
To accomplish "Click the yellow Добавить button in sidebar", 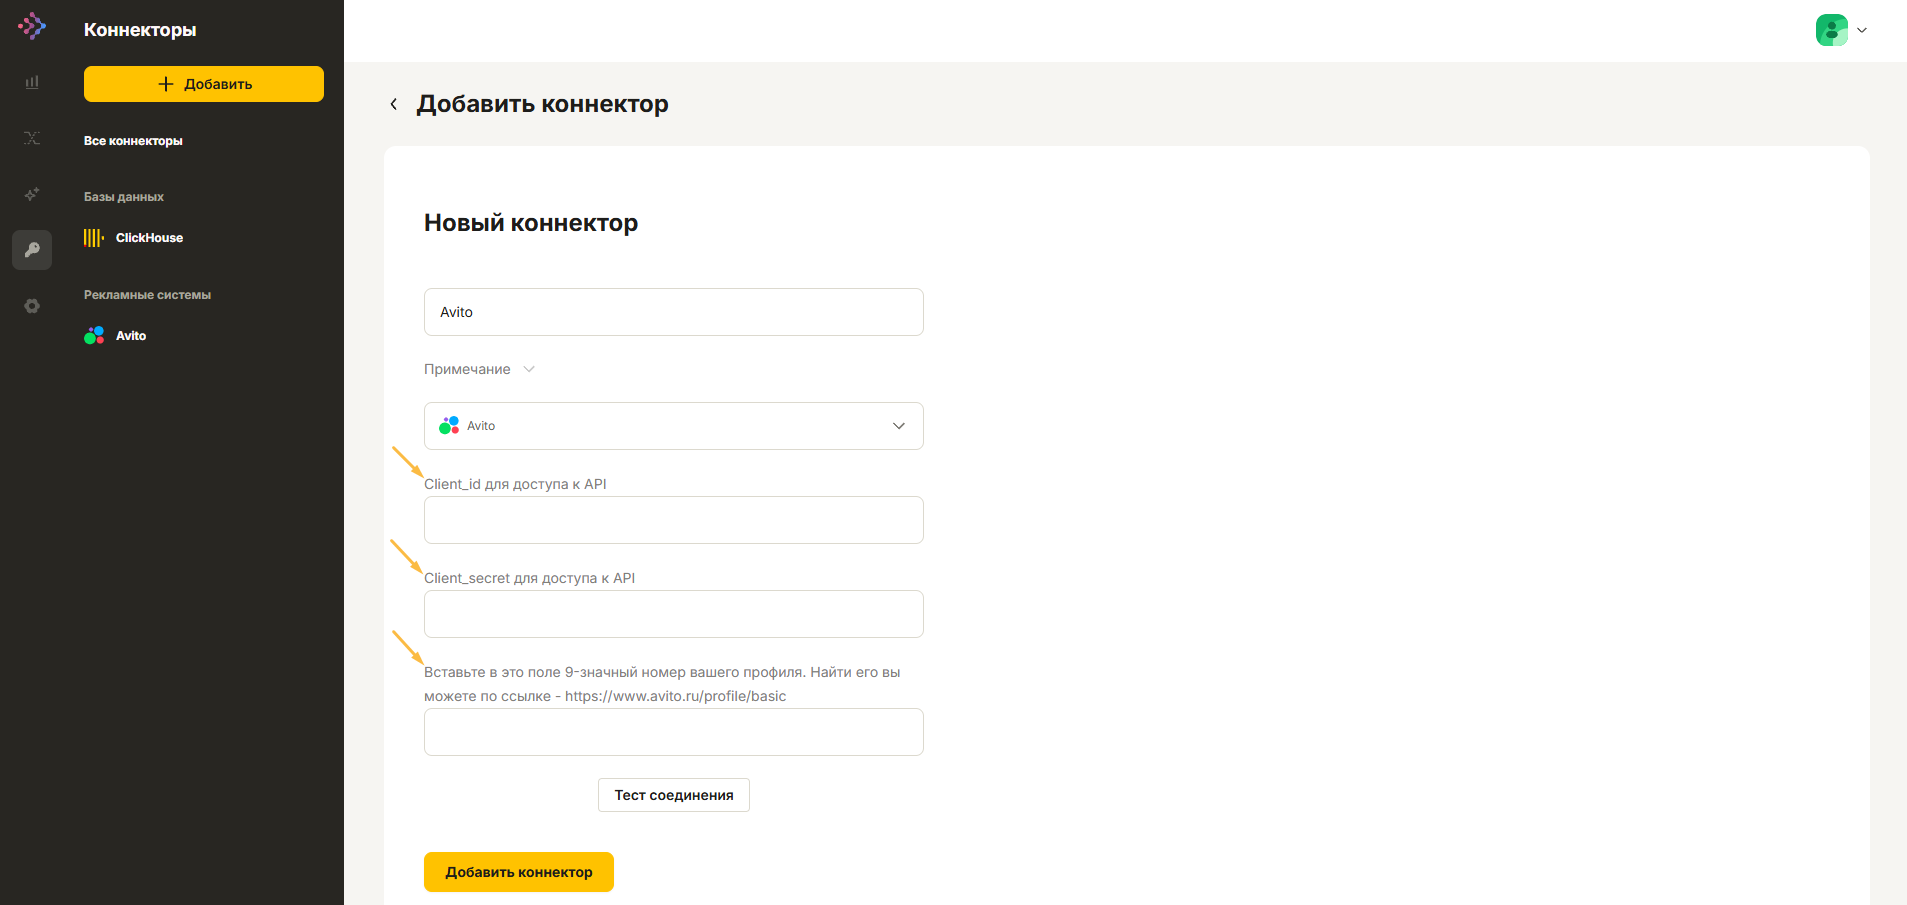I will coord(204,84).
